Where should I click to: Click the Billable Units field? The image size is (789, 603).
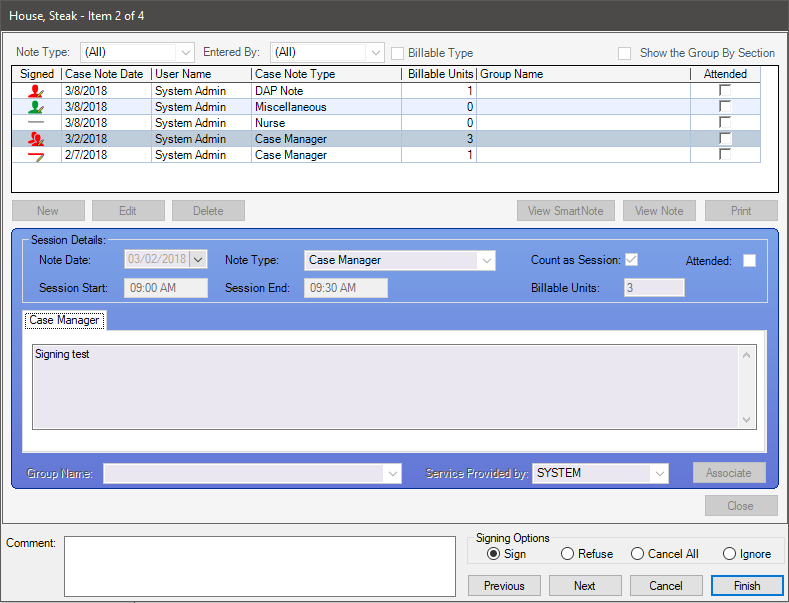coord(654,288)
